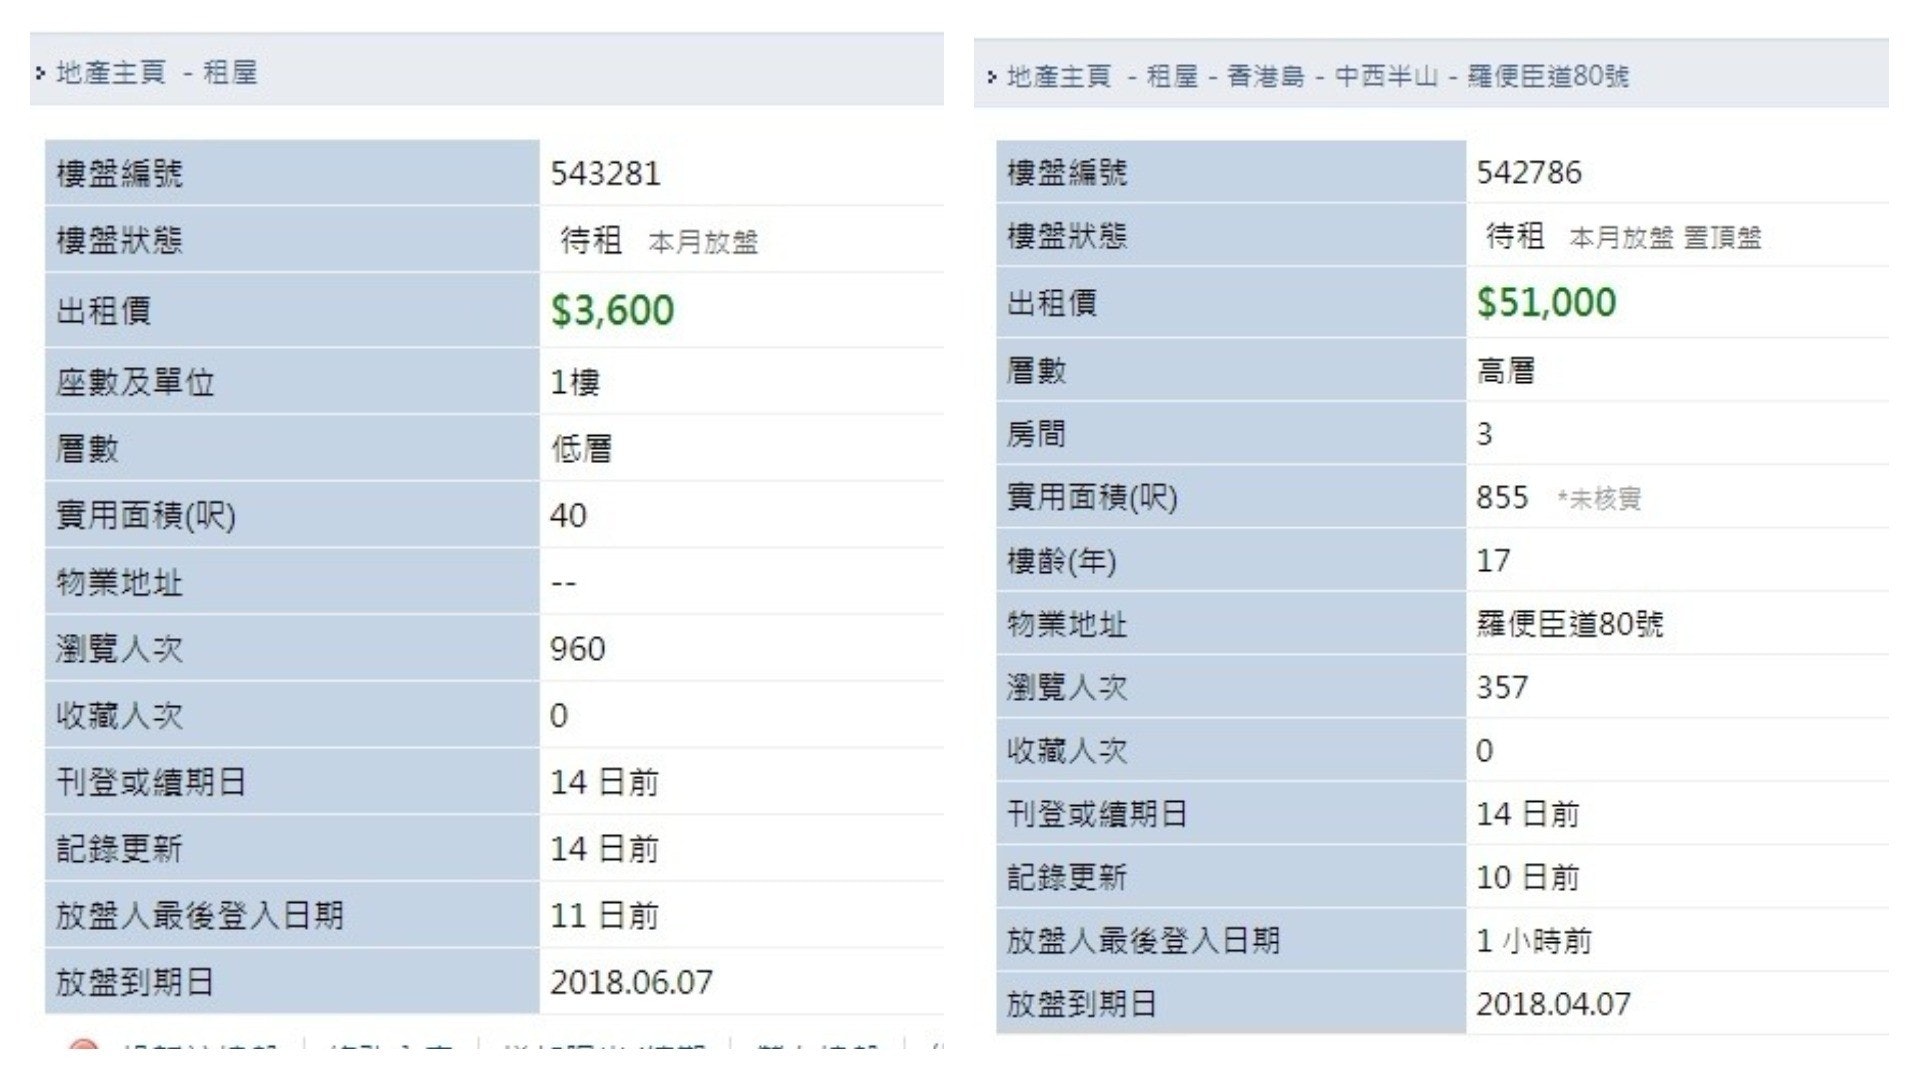This screenshot has width=1920, height=1080.
Task: Click the red icon below left table
Action: click(84, 1047)
